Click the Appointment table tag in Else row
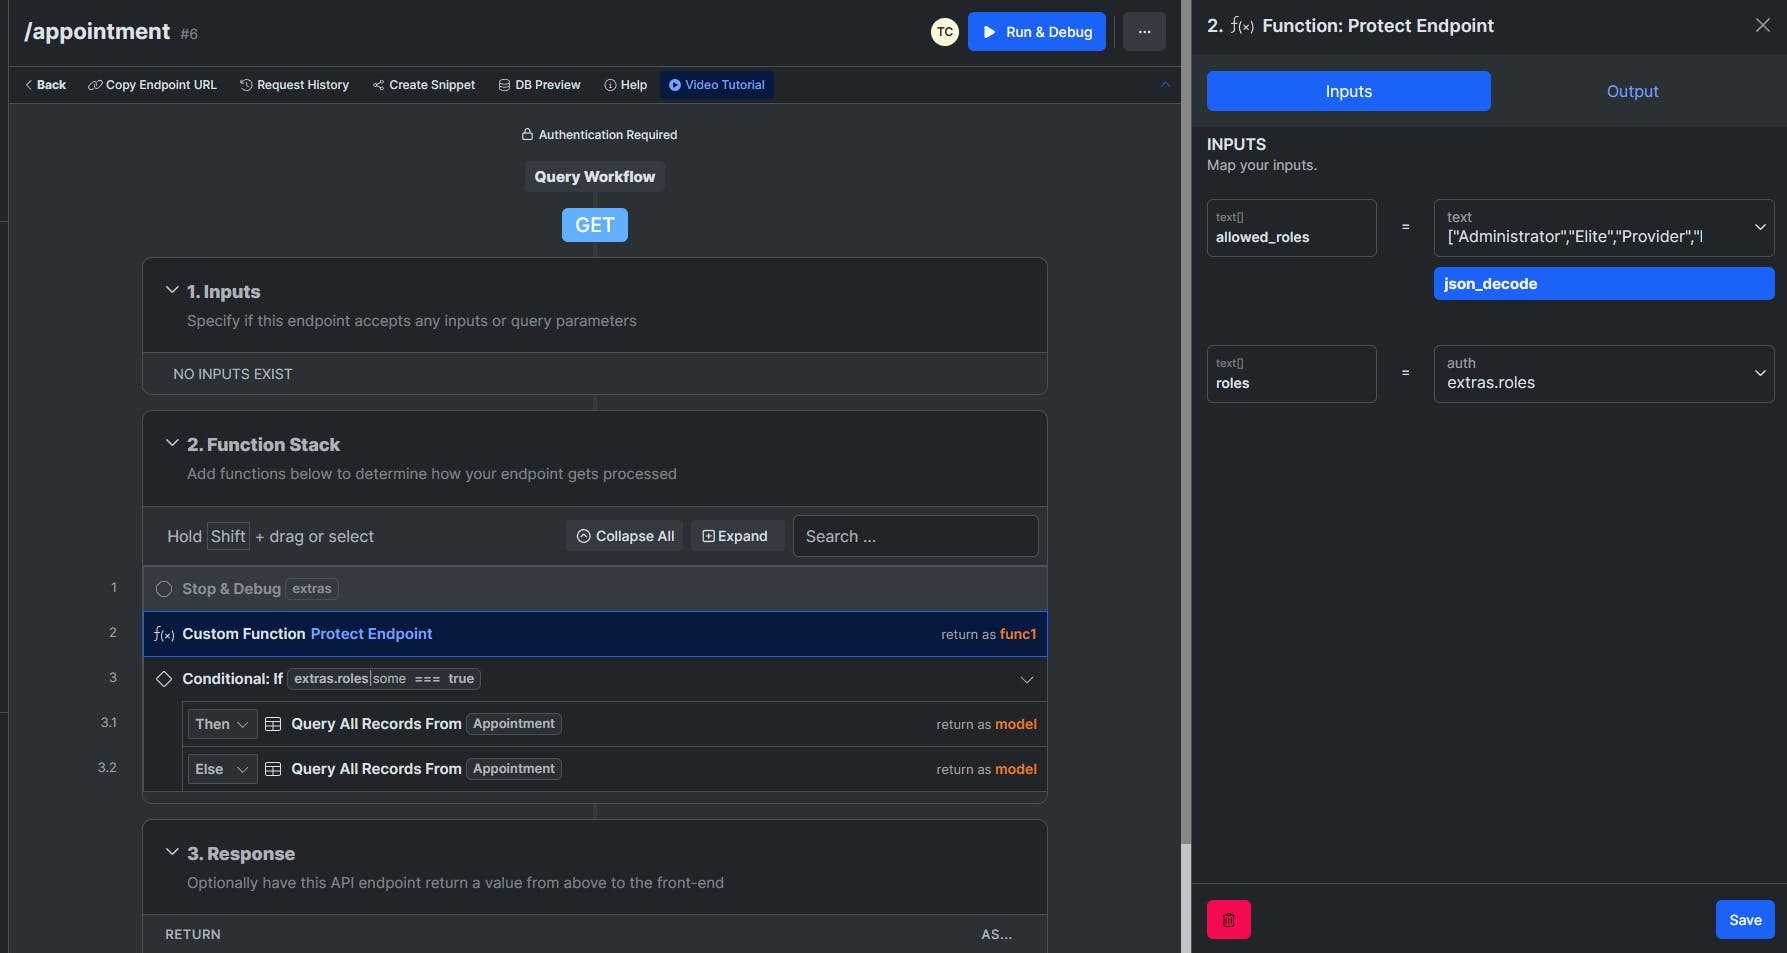 (514, 769)
